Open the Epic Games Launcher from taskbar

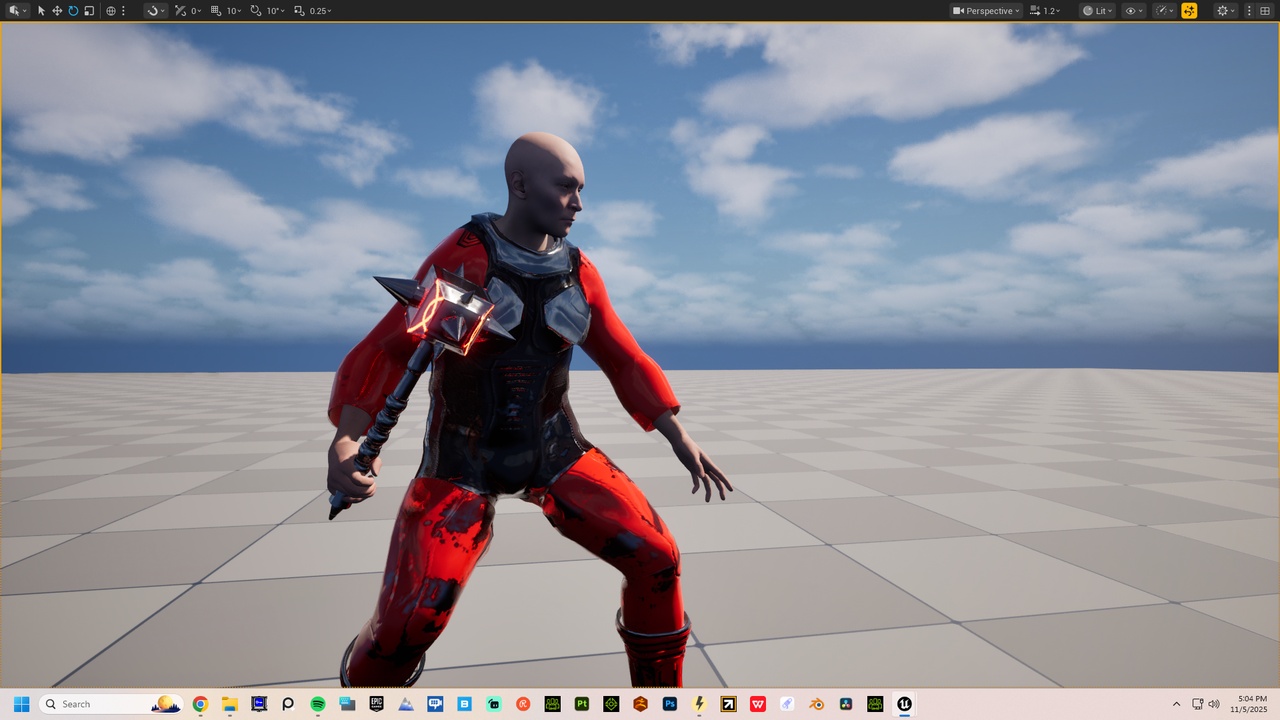click(x=376, y=704)
